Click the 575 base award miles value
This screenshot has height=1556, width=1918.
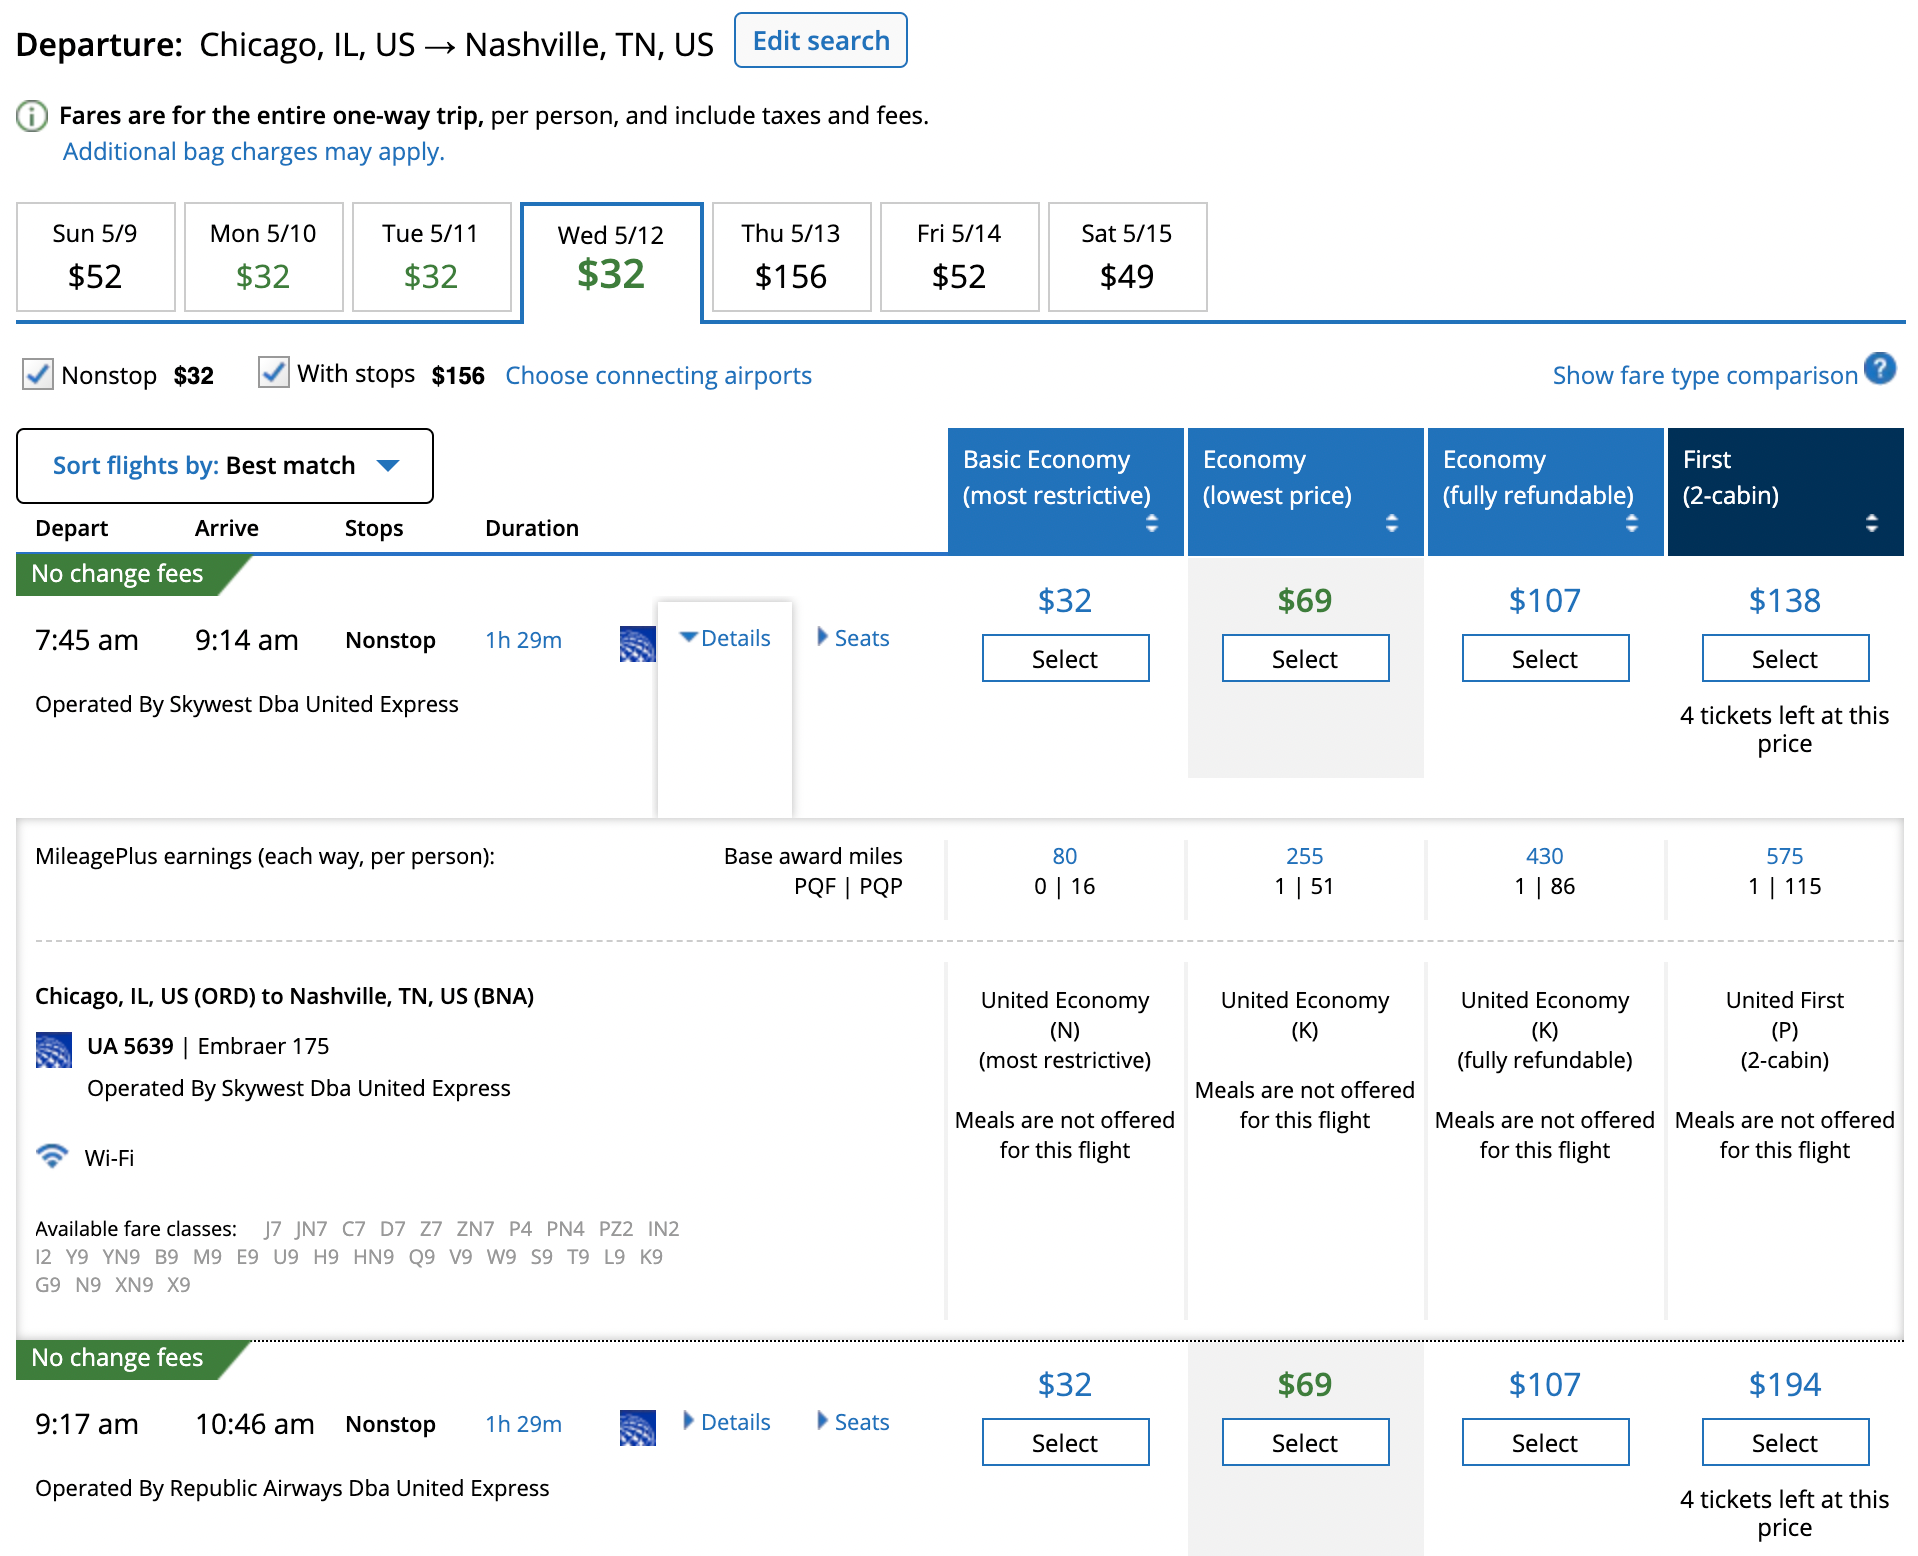point(1785,856)
